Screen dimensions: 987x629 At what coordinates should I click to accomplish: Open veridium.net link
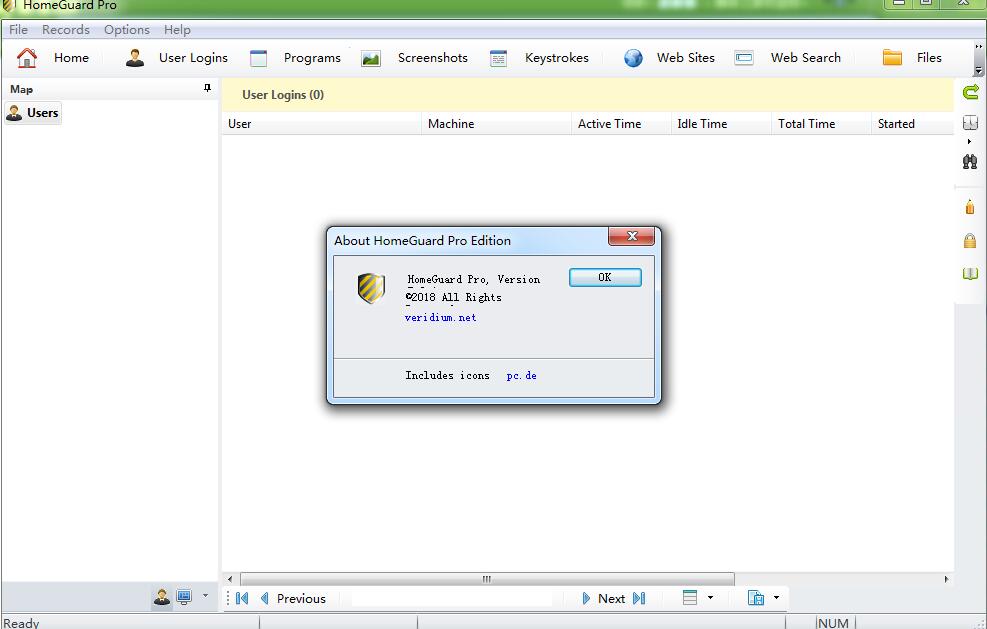point(441,317)
